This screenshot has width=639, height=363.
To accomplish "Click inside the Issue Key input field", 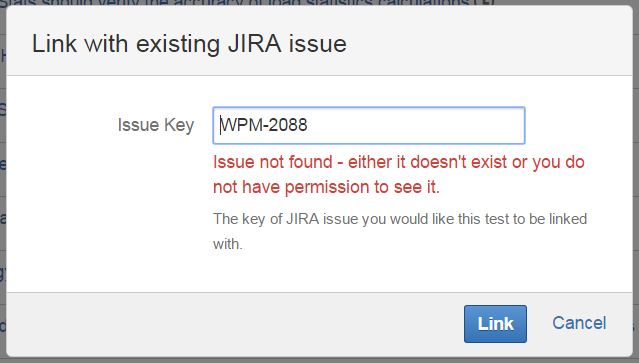I will (x=369, y=125).
